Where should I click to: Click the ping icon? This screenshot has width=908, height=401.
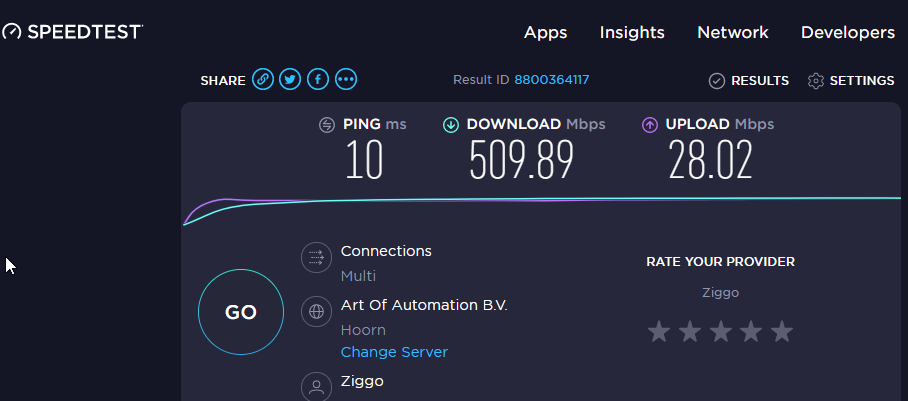tap(327, 125)
